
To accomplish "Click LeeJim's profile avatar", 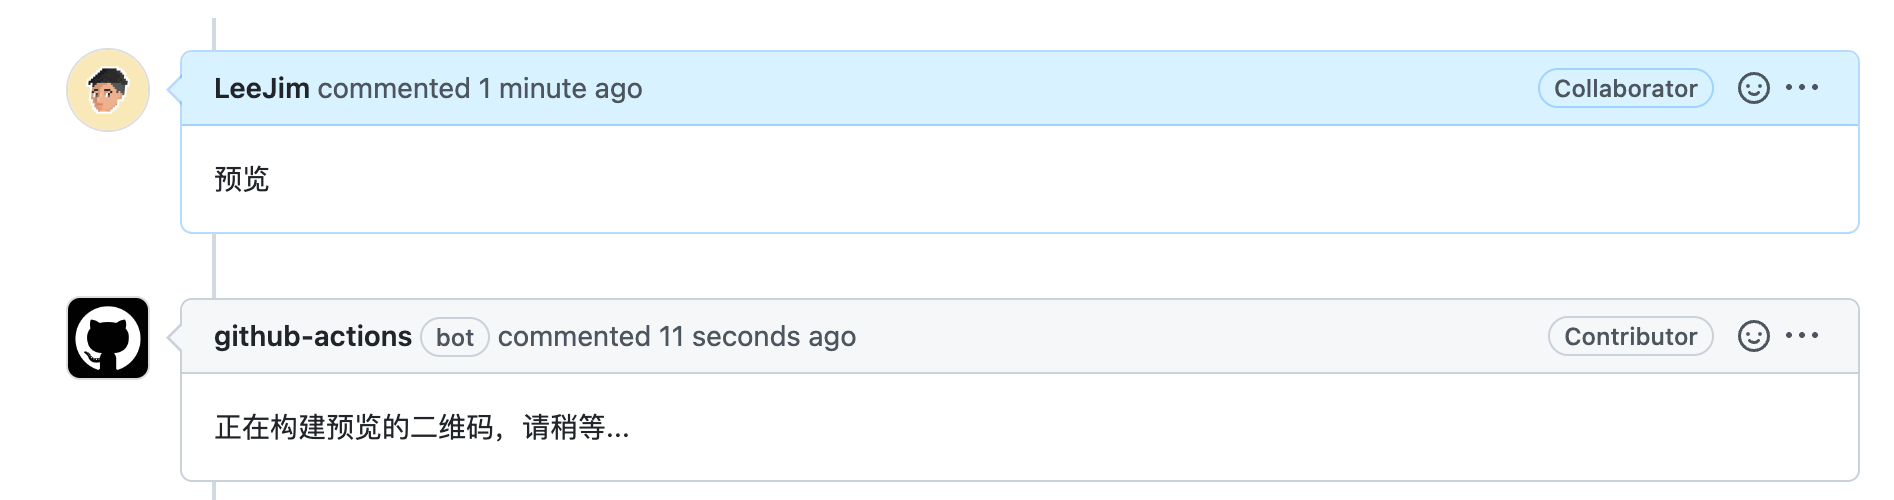I will click(x=108, y=90).
